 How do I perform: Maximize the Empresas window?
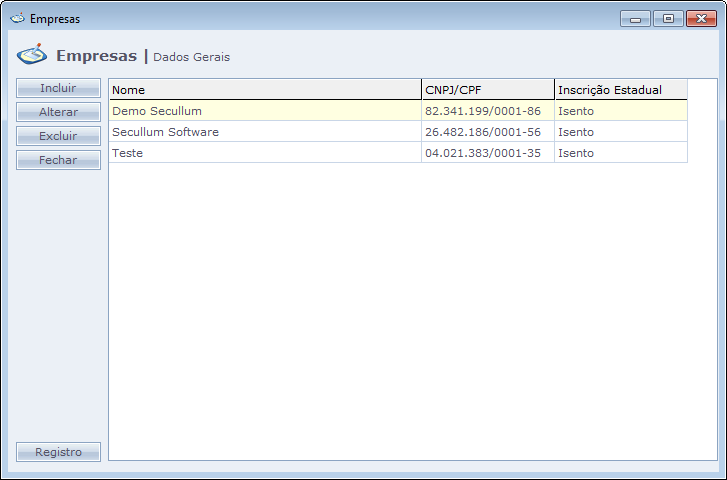667,18
